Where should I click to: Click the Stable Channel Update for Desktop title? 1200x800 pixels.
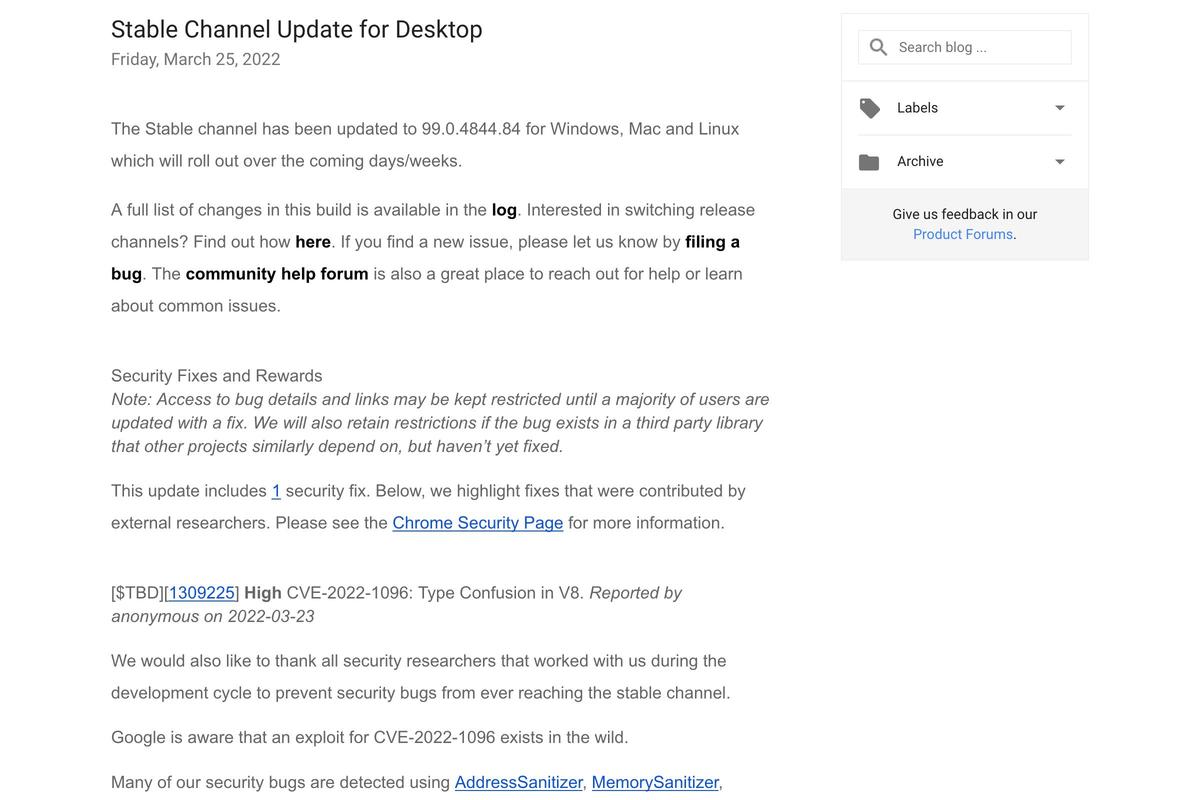pos(297,30)
